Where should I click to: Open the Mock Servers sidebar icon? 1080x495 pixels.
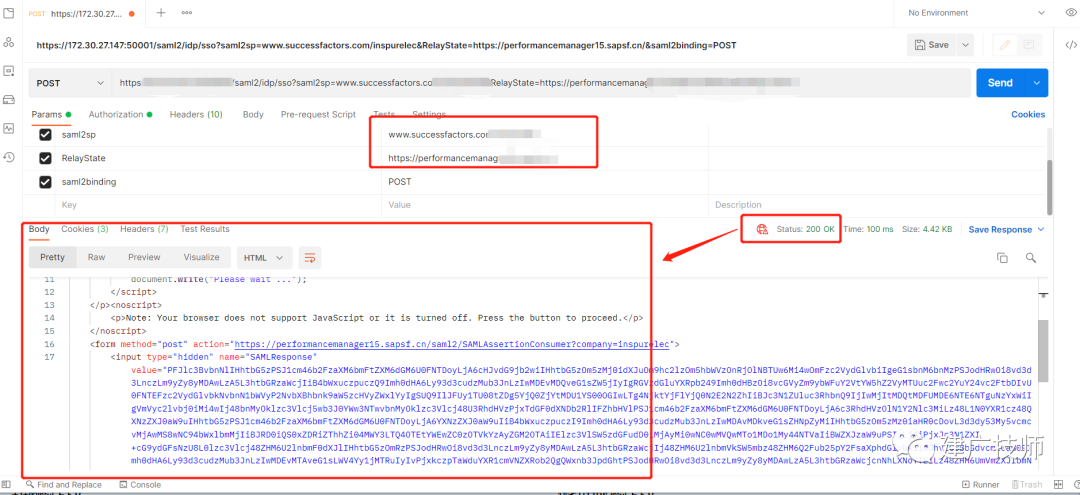coord(9,100)
